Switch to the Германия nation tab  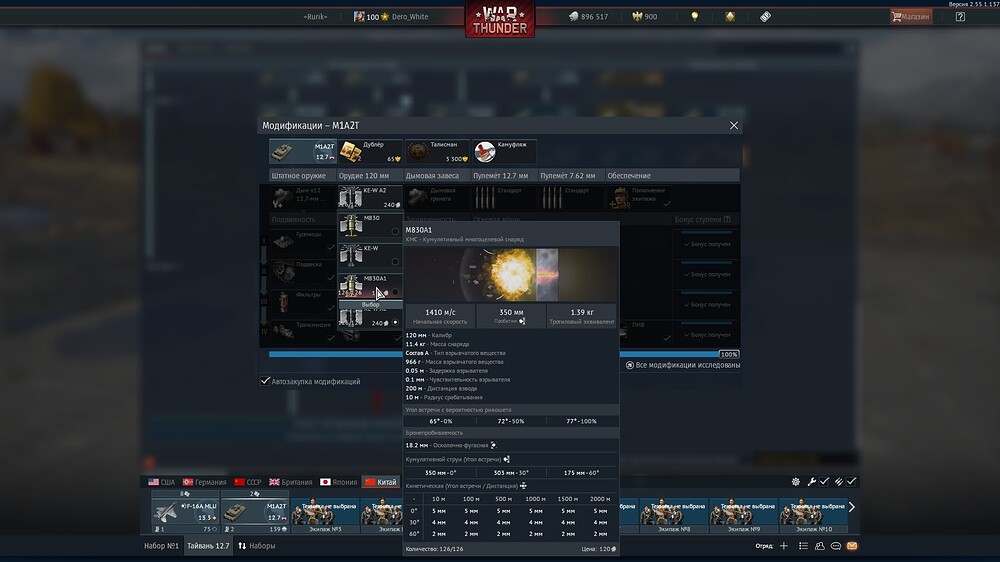205,482
